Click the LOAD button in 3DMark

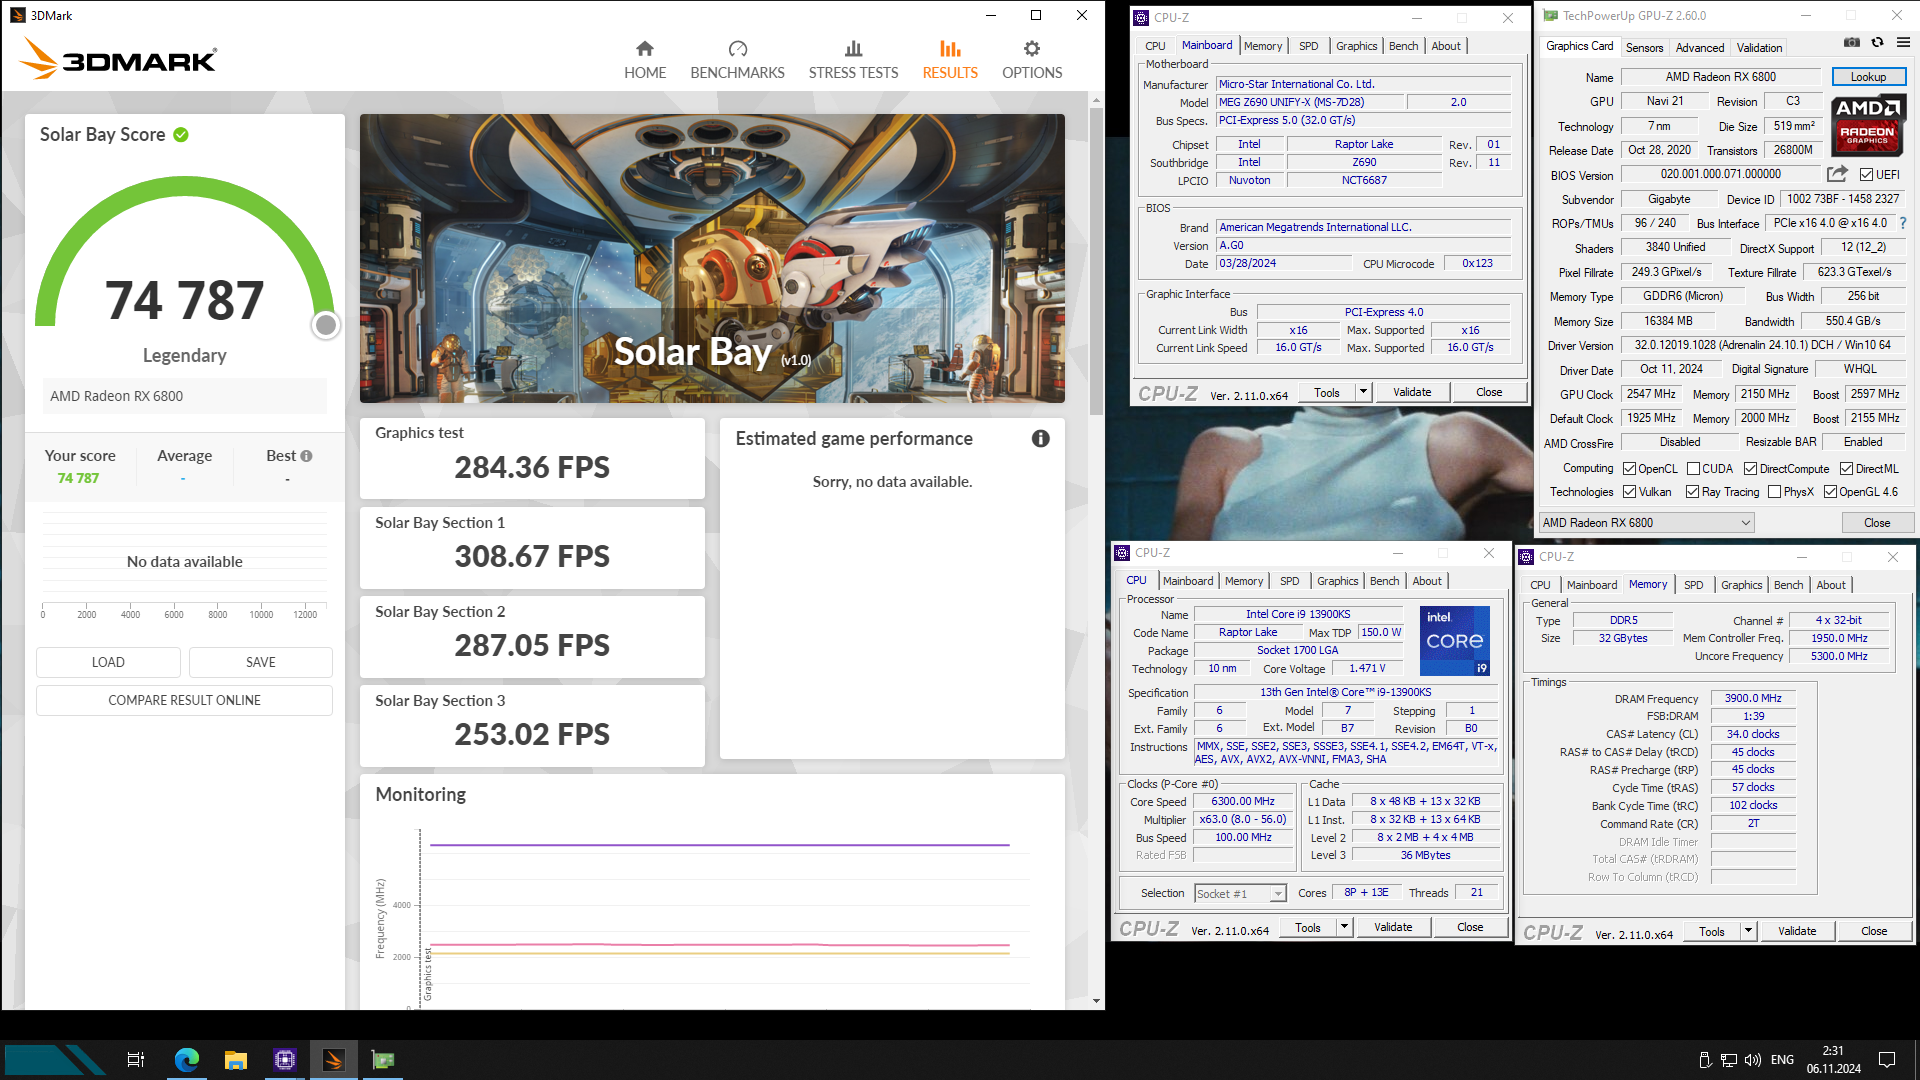108,662
